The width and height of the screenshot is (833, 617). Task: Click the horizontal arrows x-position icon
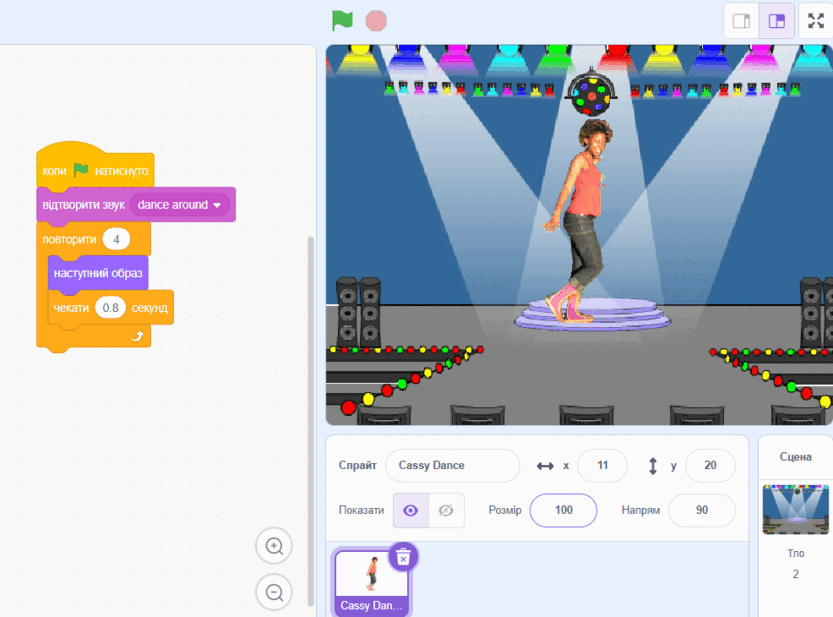point(545,466)
